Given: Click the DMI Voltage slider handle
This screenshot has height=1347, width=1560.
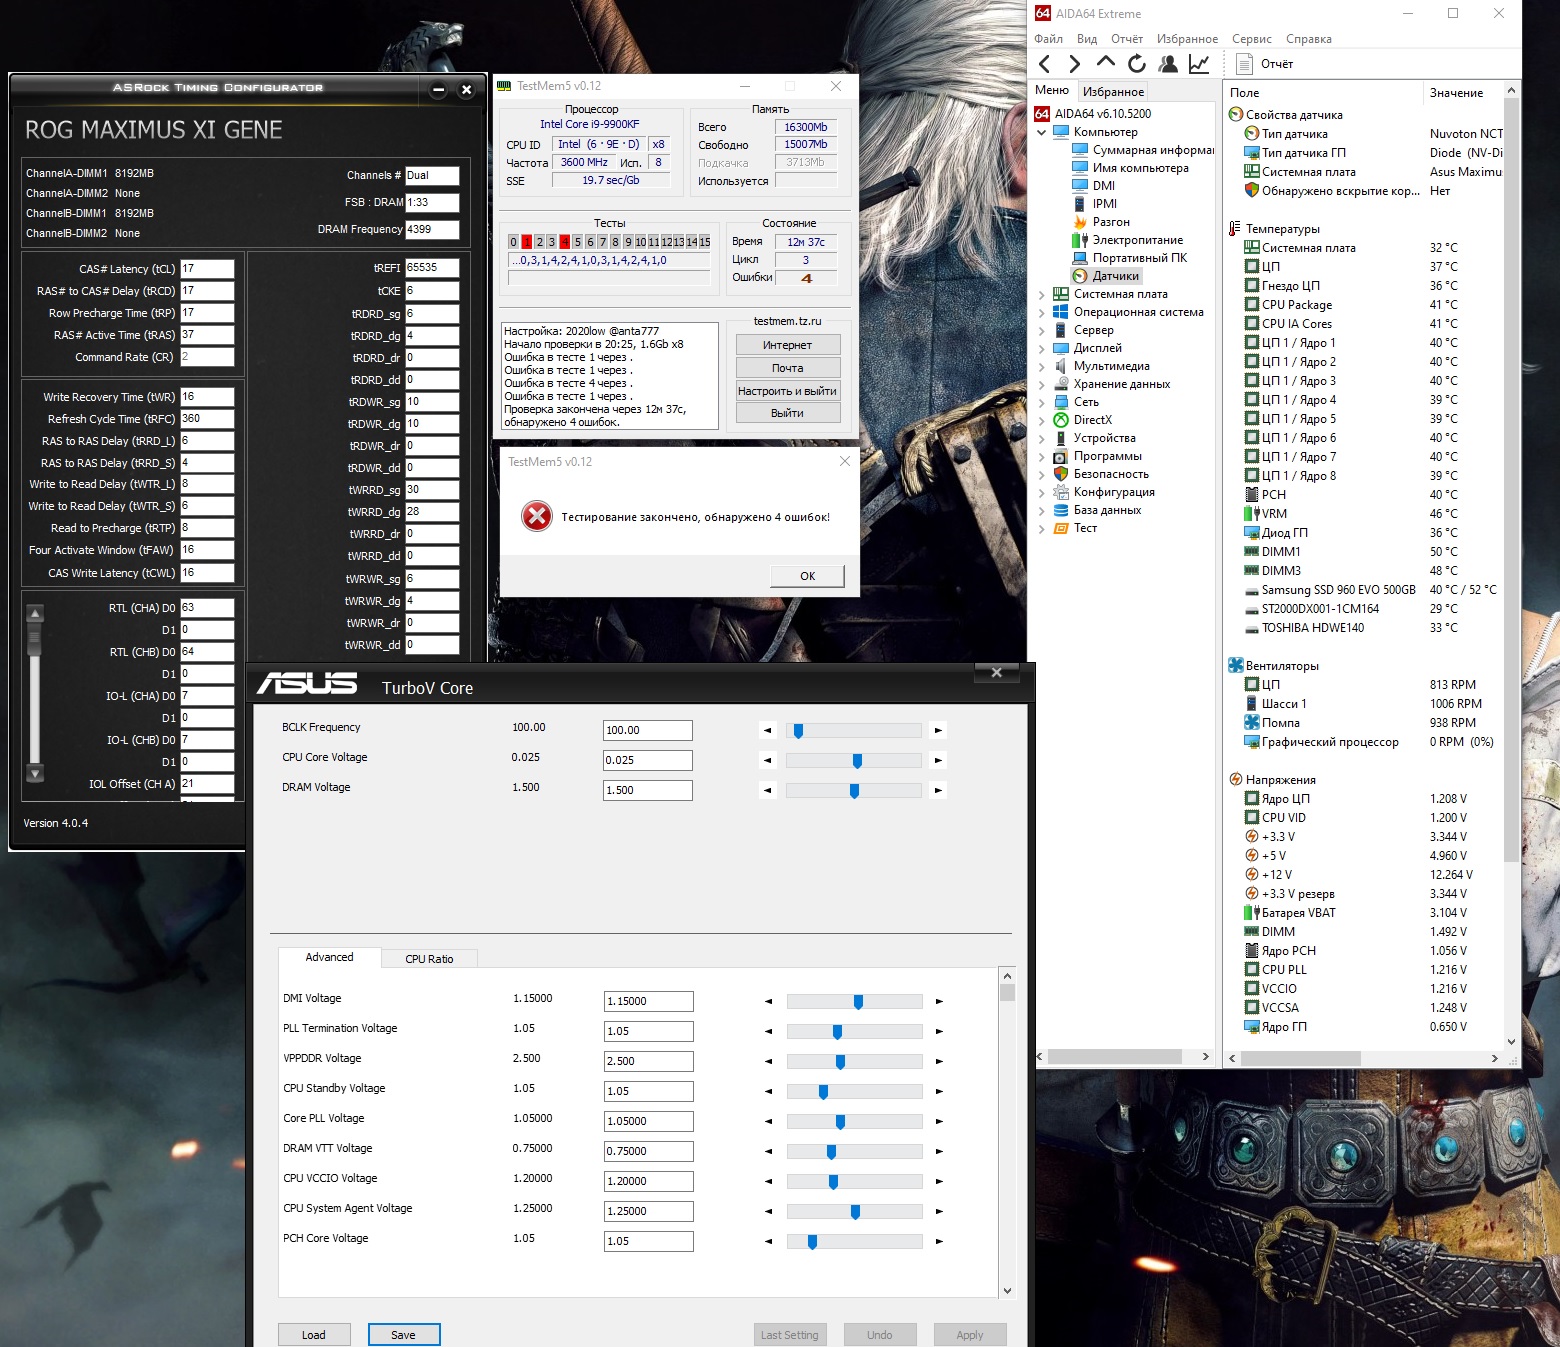Looking at the screenshot, I should 858,1002.
